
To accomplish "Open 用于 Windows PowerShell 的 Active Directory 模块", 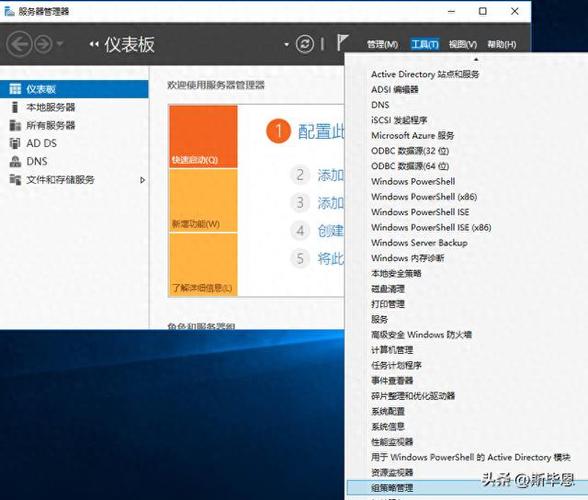I will coord(471,457).
